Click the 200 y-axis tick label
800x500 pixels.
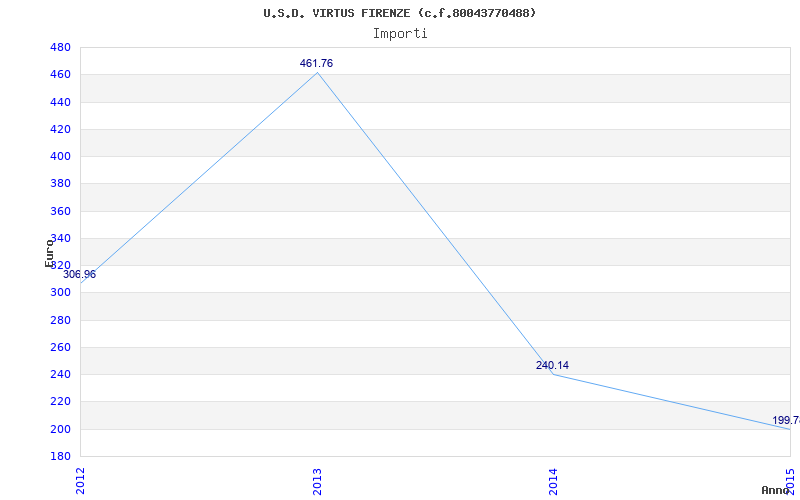[x=60, y=429]
